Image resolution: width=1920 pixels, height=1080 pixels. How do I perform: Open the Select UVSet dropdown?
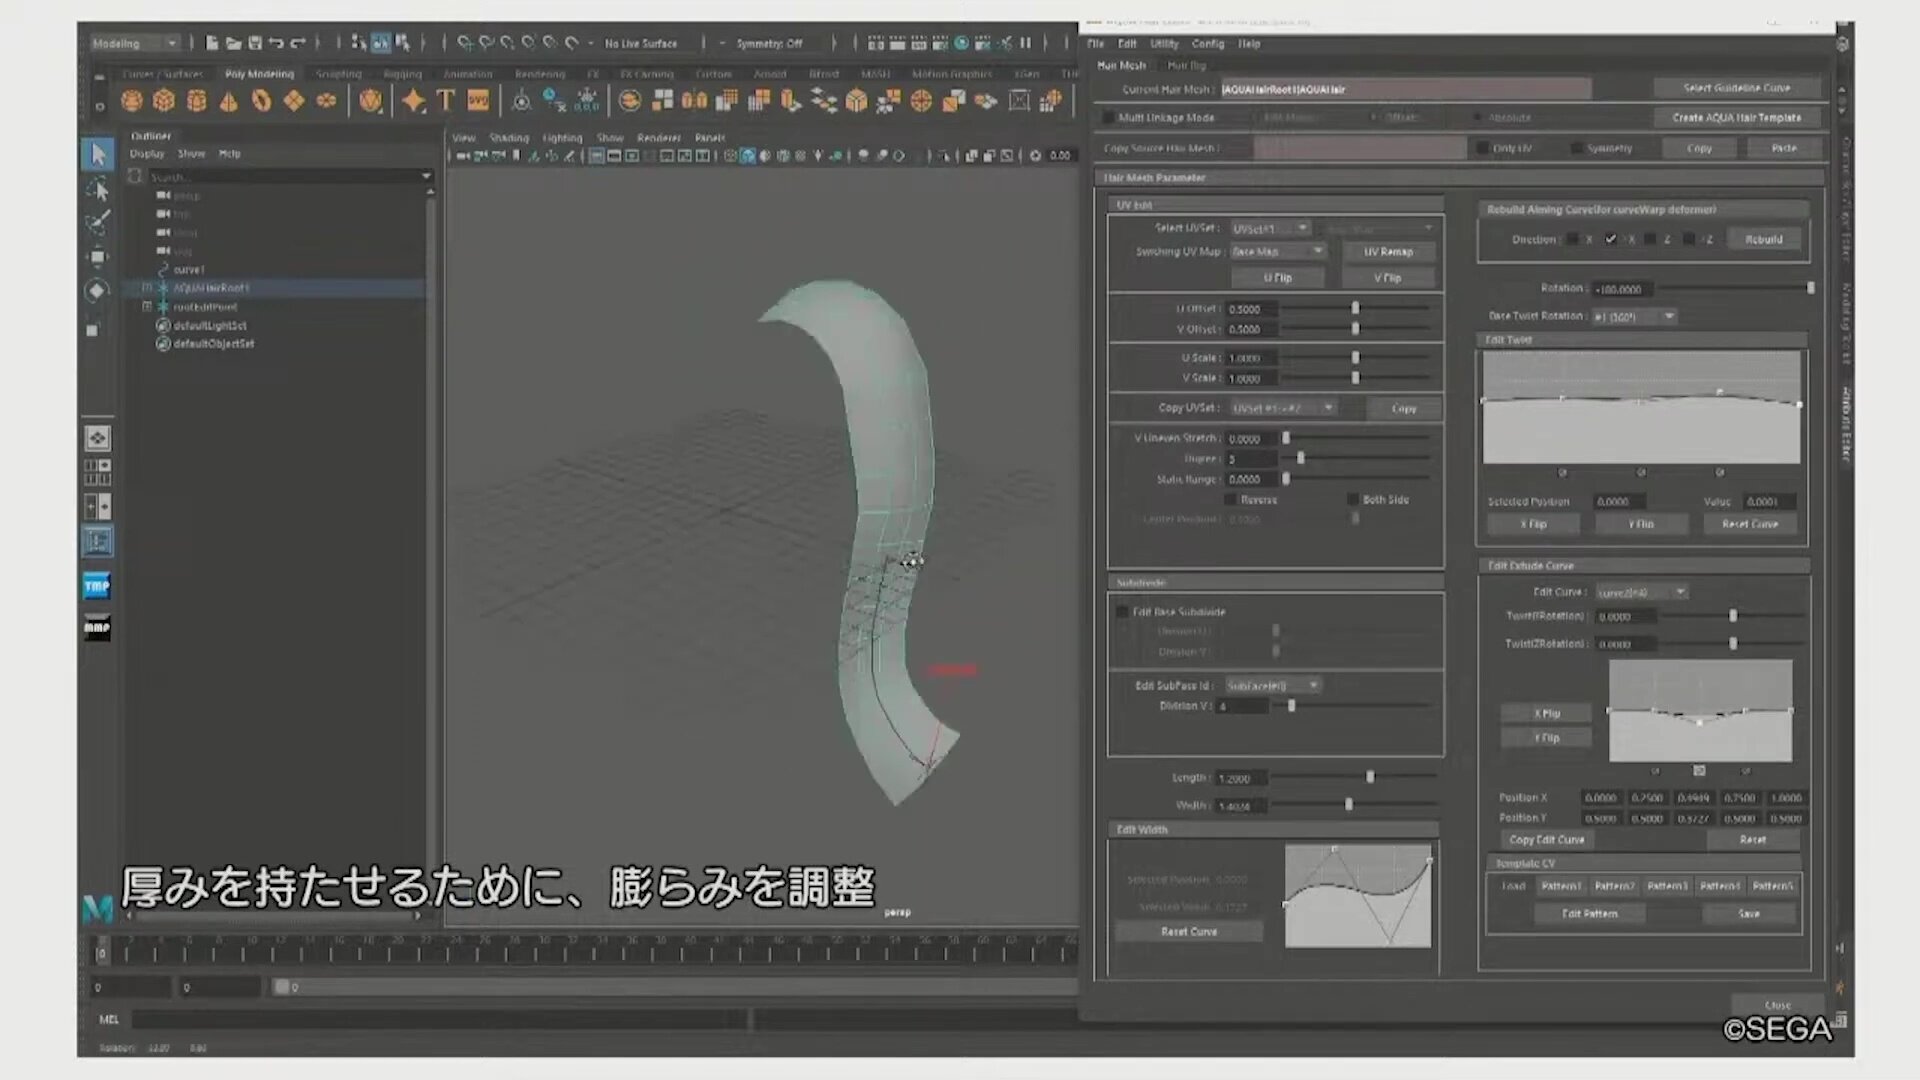tap(1270, 228)
